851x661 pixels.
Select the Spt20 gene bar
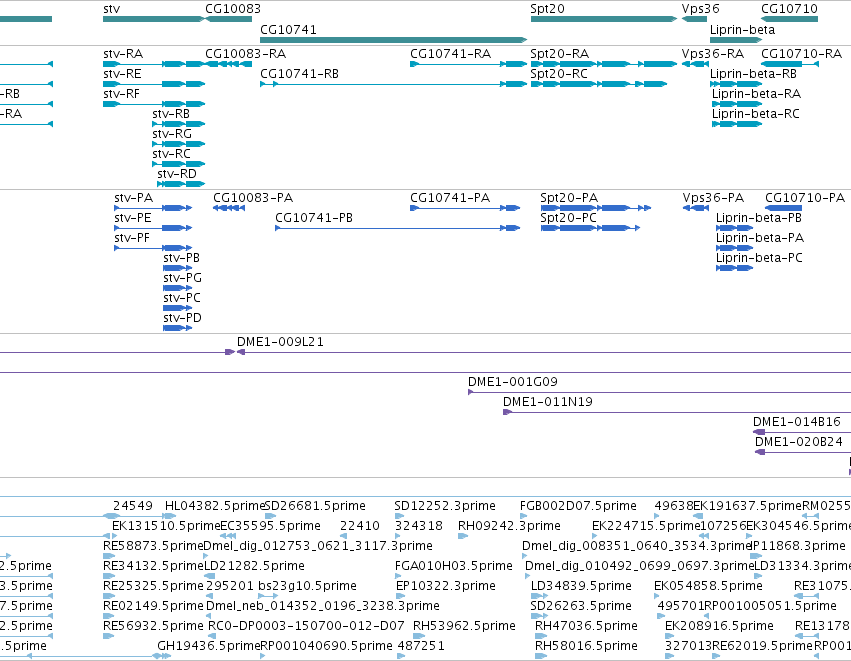(604, 19)
